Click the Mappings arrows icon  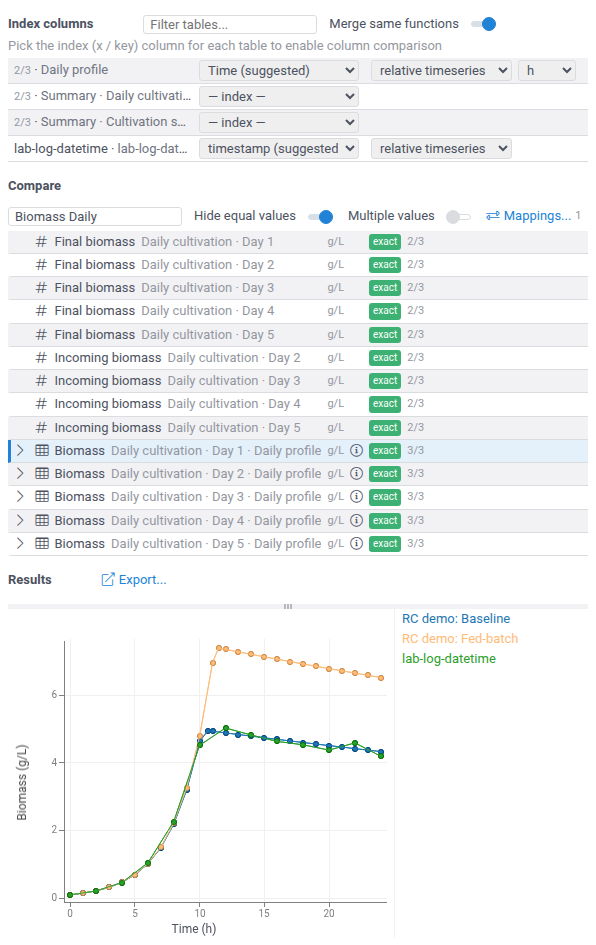[492, 216]
